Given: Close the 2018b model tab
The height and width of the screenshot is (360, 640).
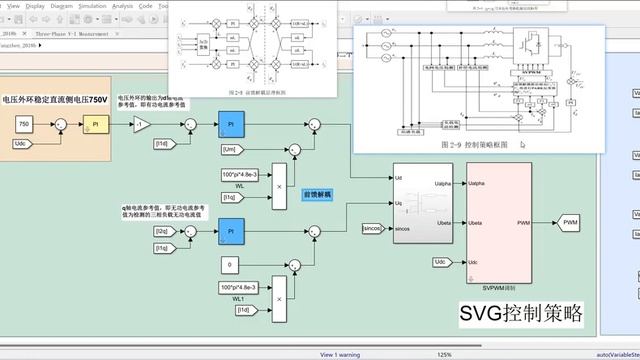Looking at the screenshot, I should [24, 33].
